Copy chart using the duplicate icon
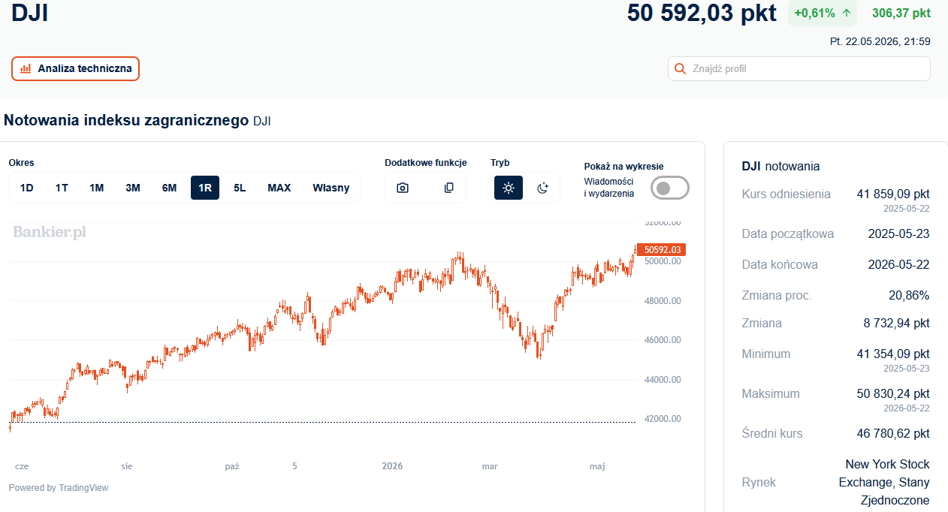The width and height of the screenshot is (948, 512). pyautogui.click(x=449, y=188)
